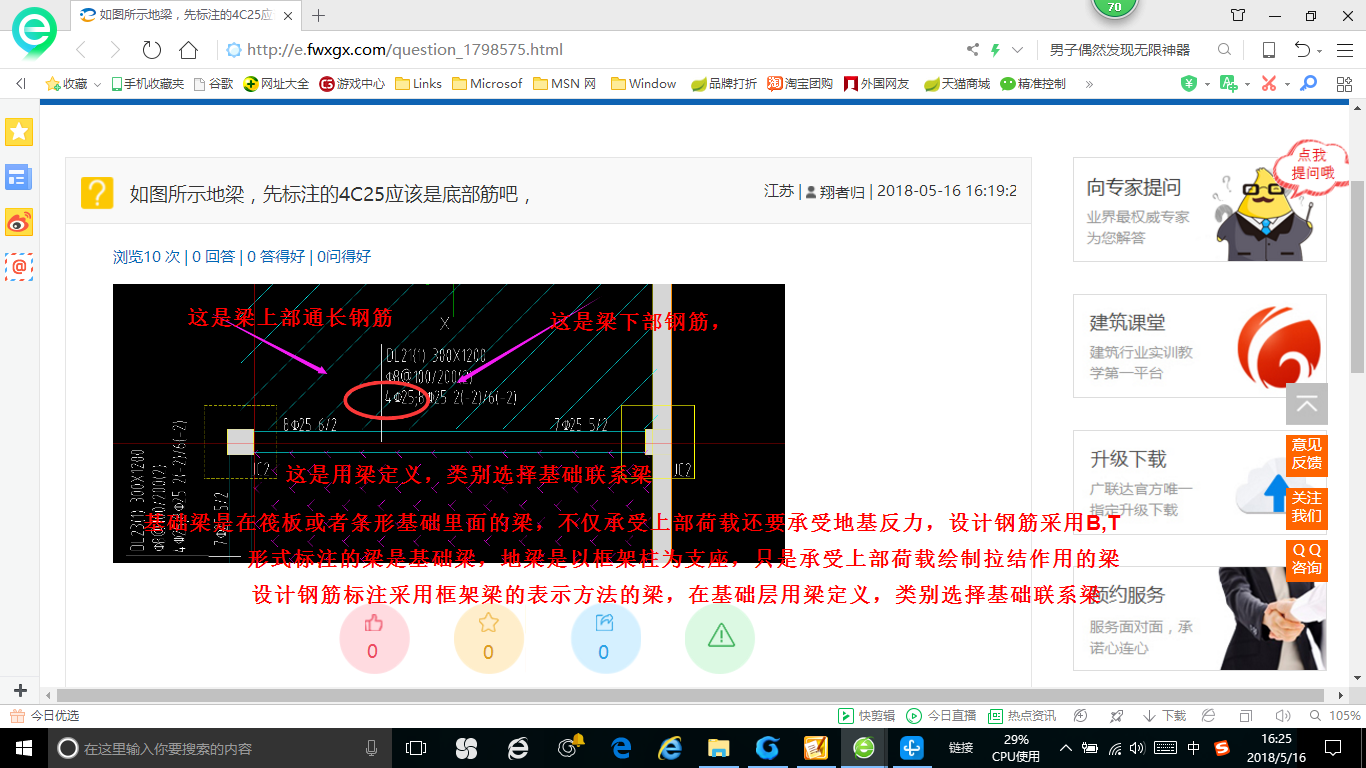Expand the translate extension dropdown

(1247, 85)
